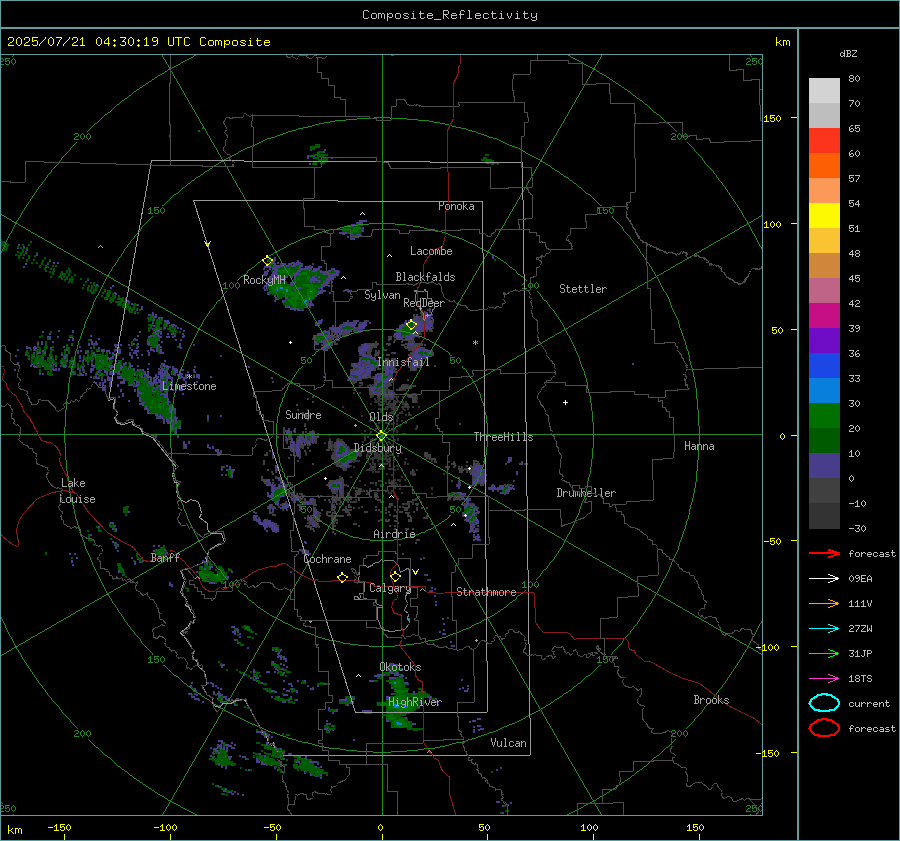Click the Vulcan label
Viewport: 900px width, 841px height.
tap(508, 743)
